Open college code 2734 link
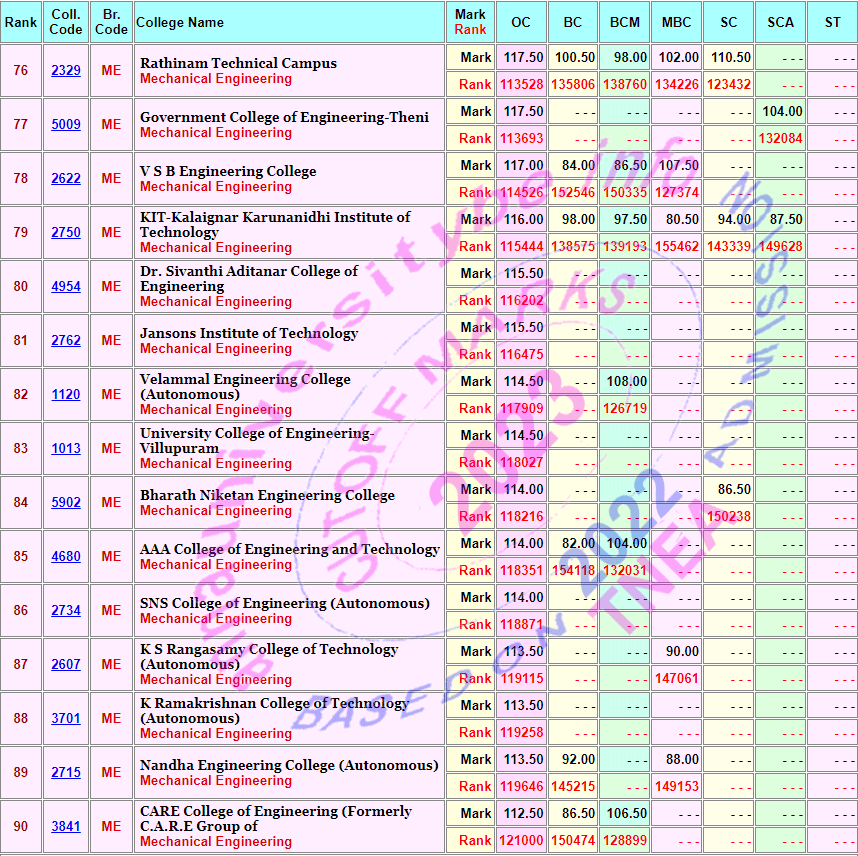The image size is (858, 856). (x=66, y=611)
